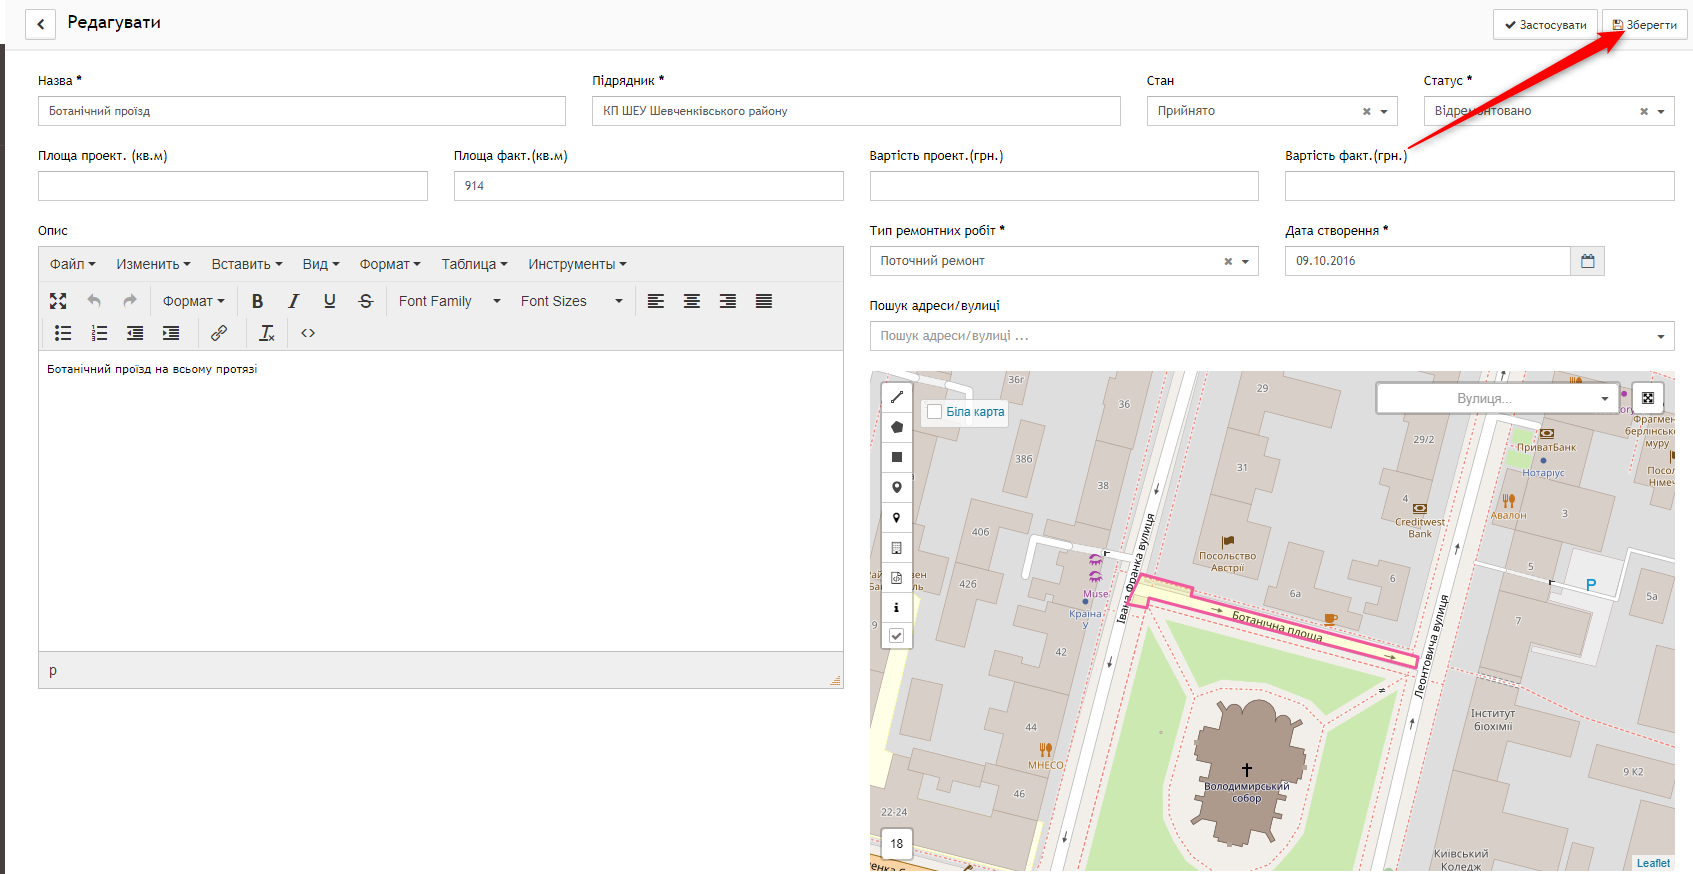This screenshot has width=1693, height=874.
Task: Select the draw polygon map tool
Action: (897, 427)
